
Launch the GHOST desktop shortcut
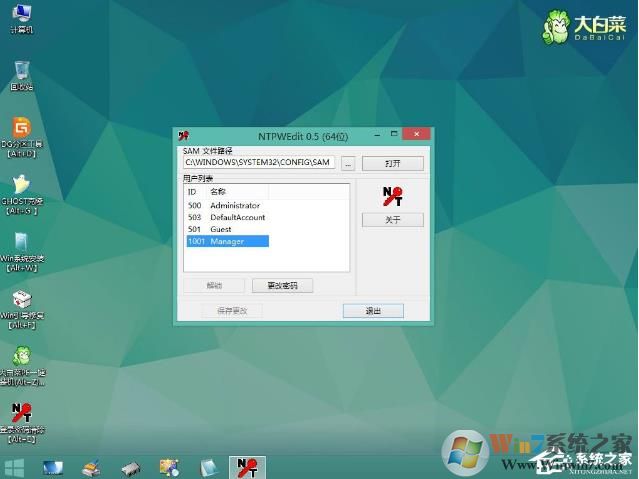21,186
